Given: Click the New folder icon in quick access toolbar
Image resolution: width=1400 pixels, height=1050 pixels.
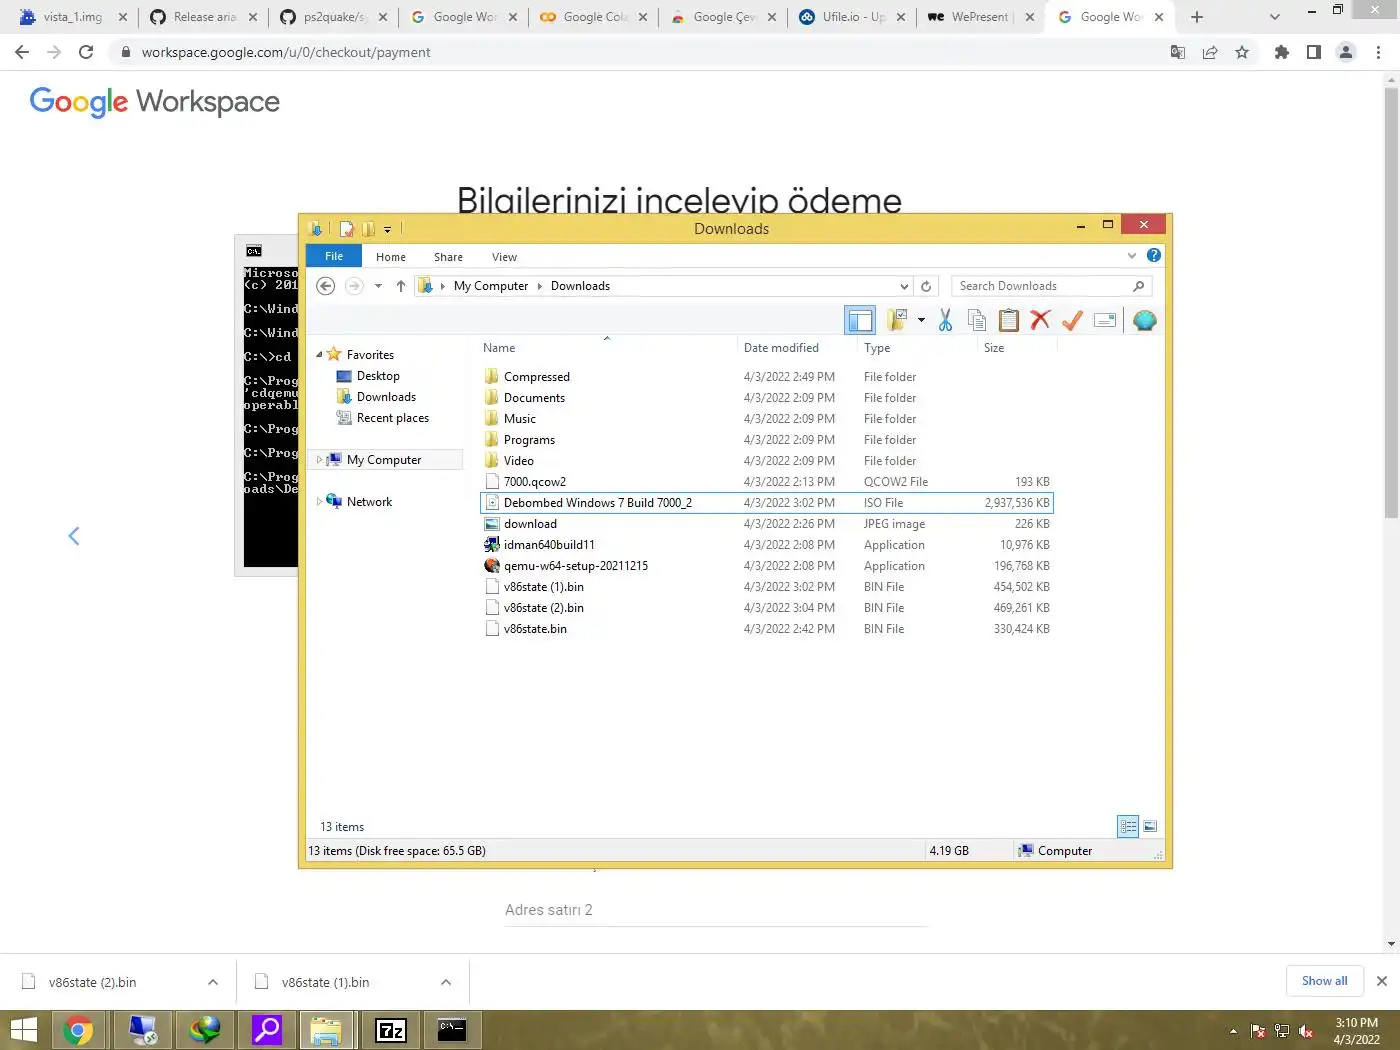Looking at the screenshot, I should [368, 229].
